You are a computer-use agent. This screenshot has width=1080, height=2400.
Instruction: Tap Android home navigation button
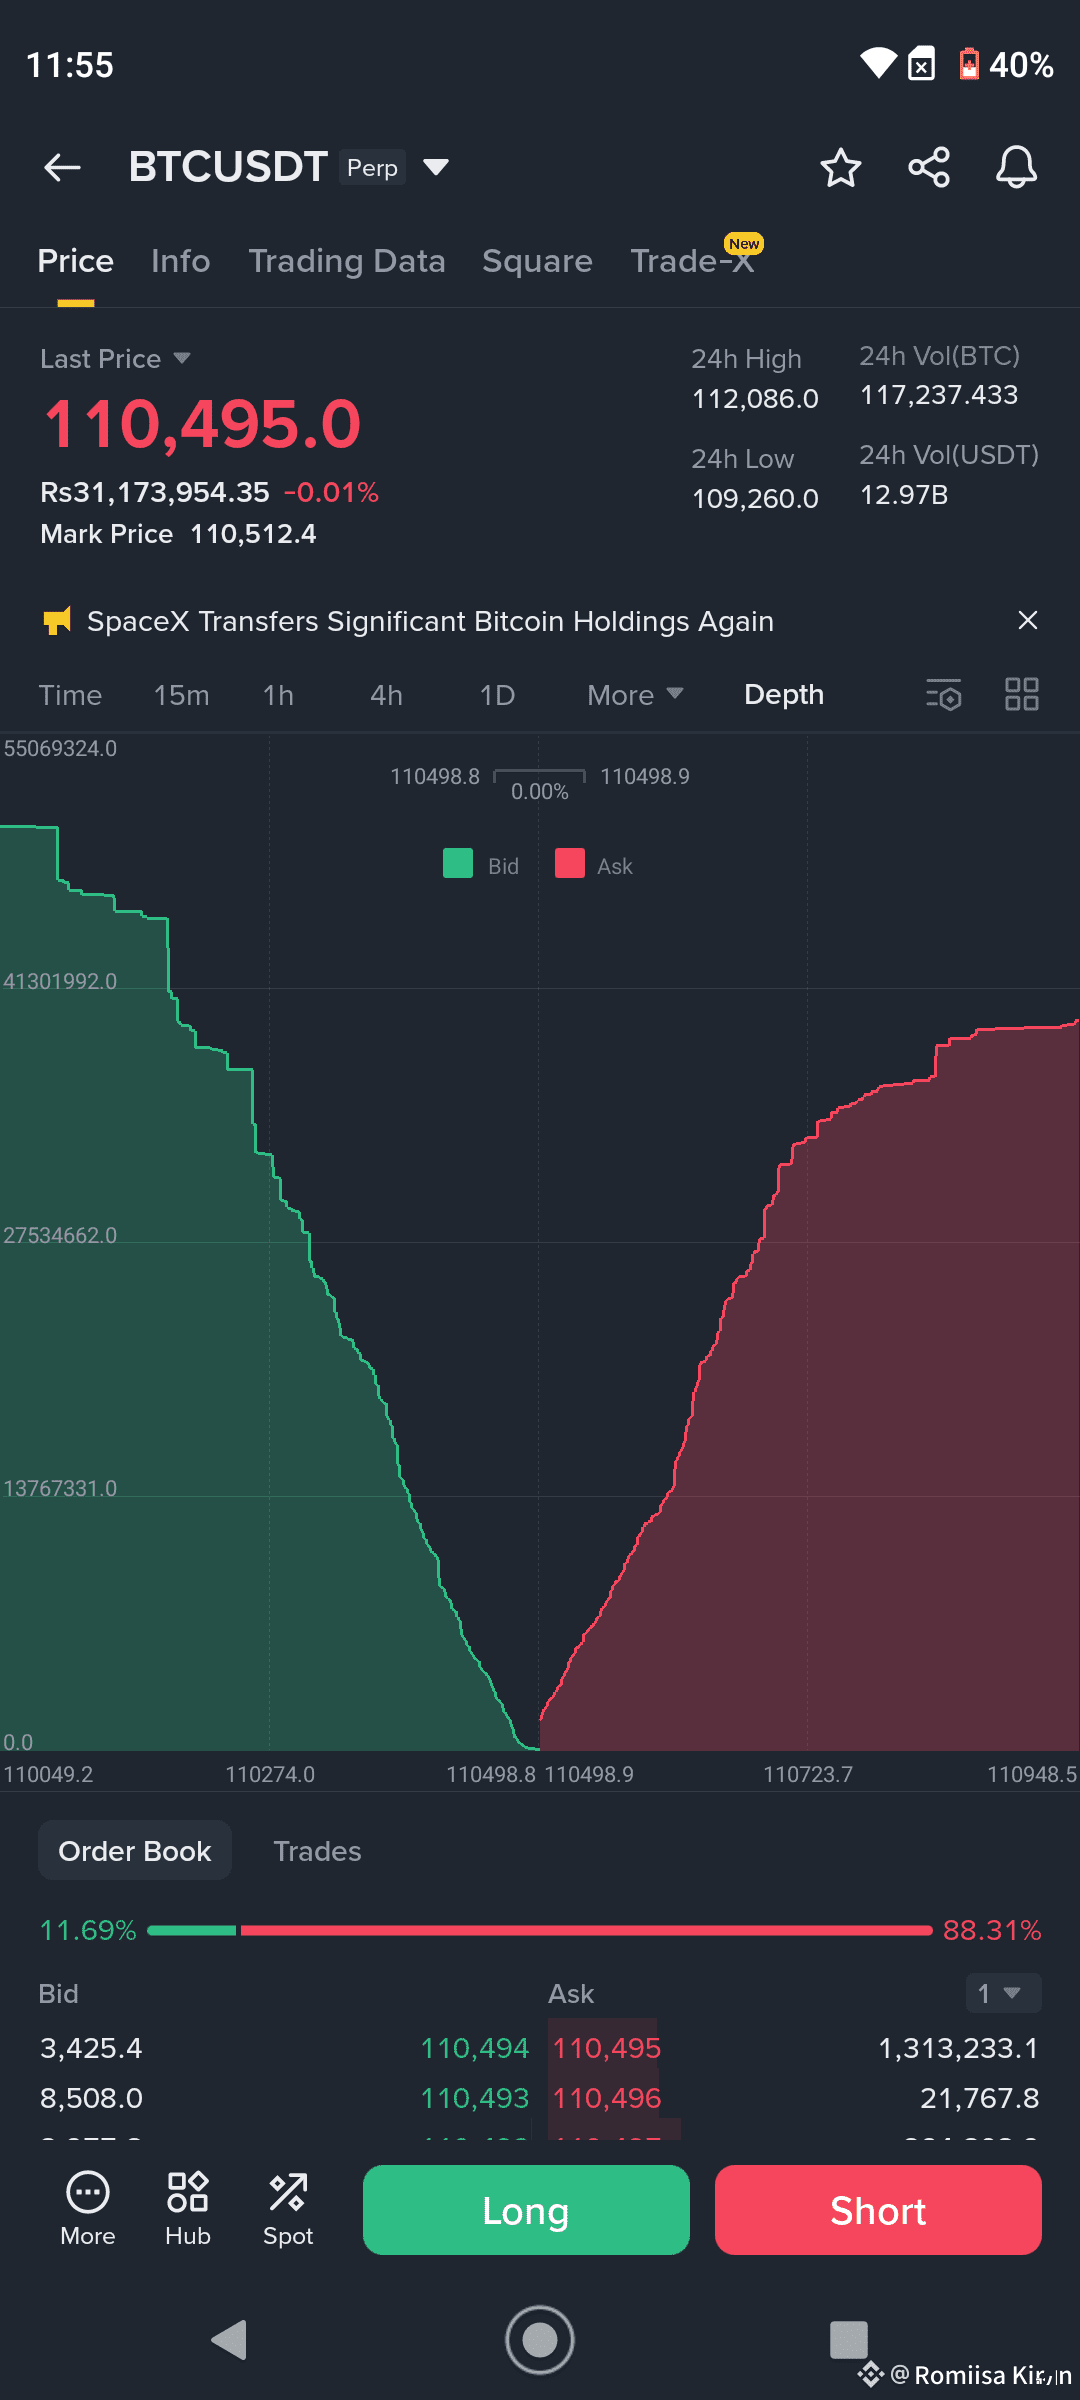click(540, 2340)
